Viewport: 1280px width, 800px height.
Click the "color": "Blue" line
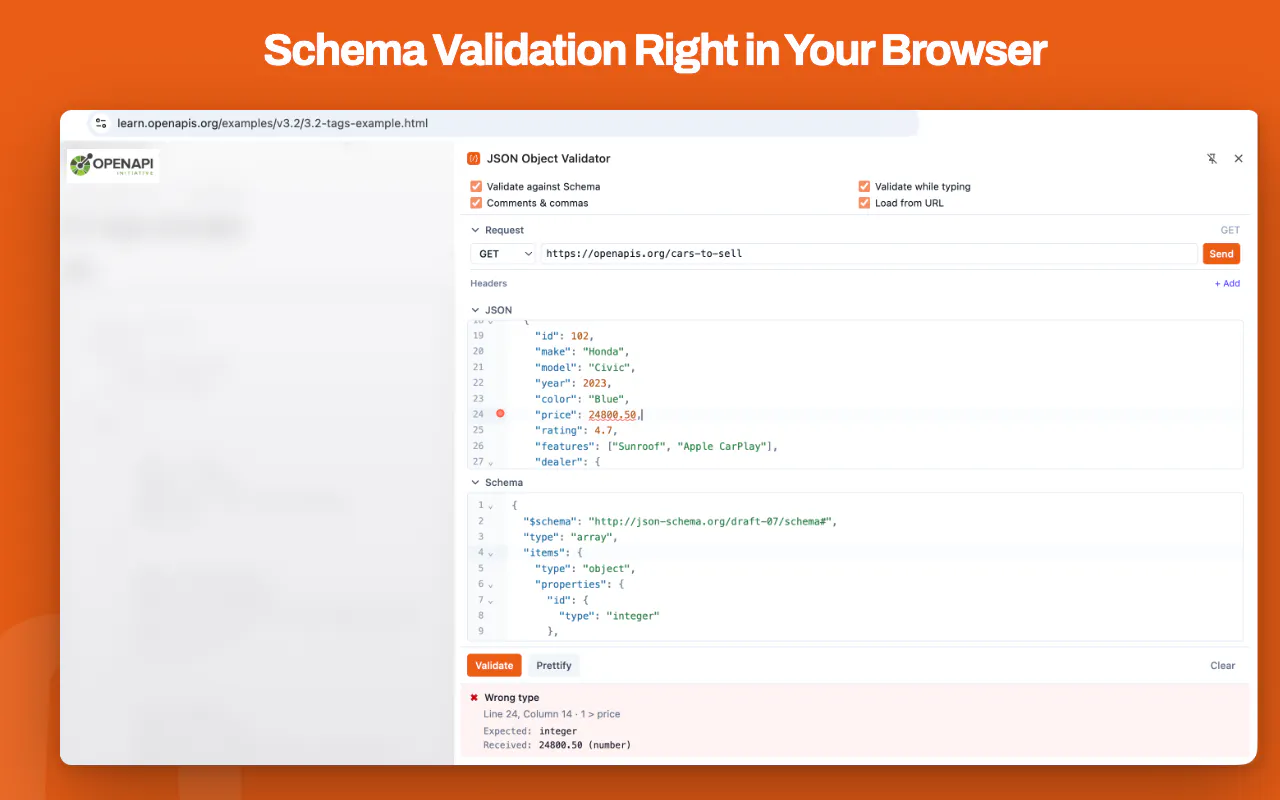(x=582, y=399)
